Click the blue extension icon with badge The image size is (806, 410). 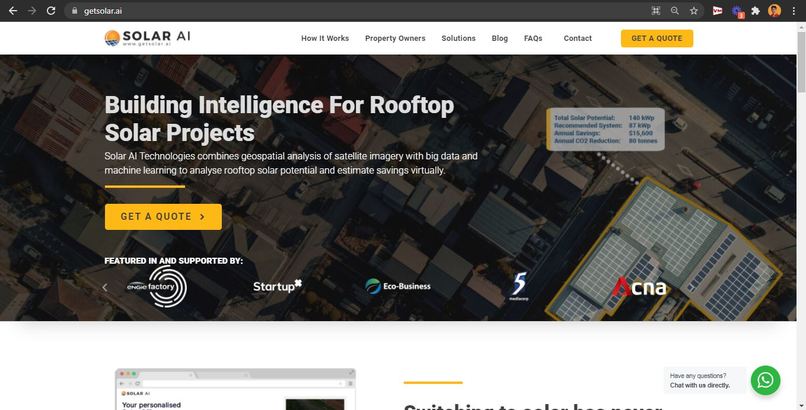pos(737,11)
